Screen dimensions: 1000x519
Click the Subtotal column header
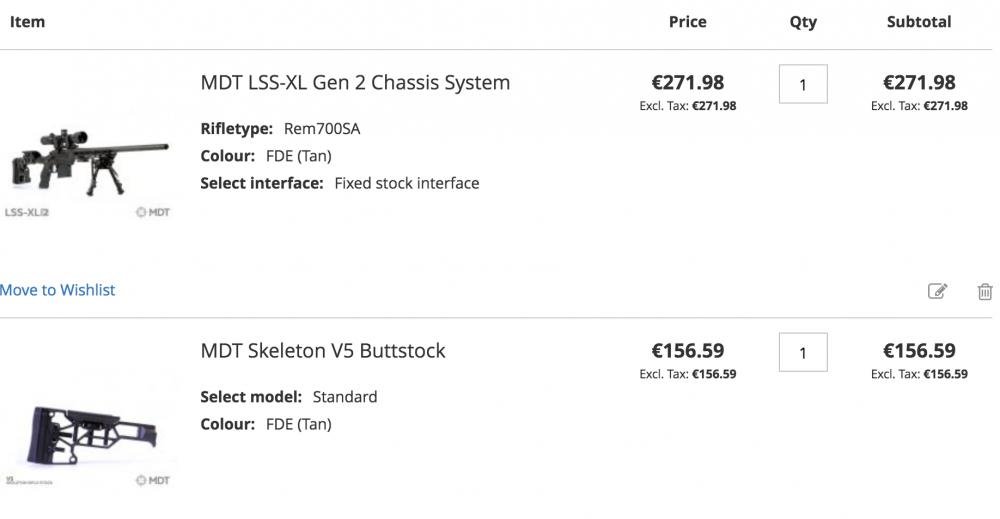click(919, 21)
